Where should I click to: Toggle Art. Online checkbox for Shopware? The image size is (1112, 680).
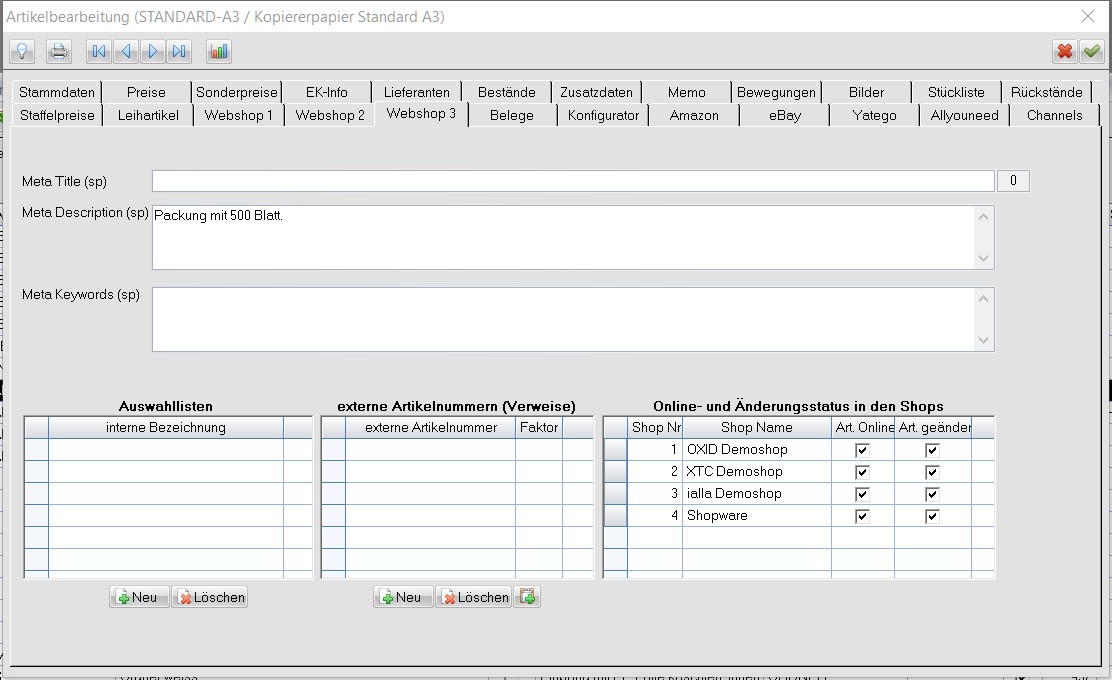862,516
